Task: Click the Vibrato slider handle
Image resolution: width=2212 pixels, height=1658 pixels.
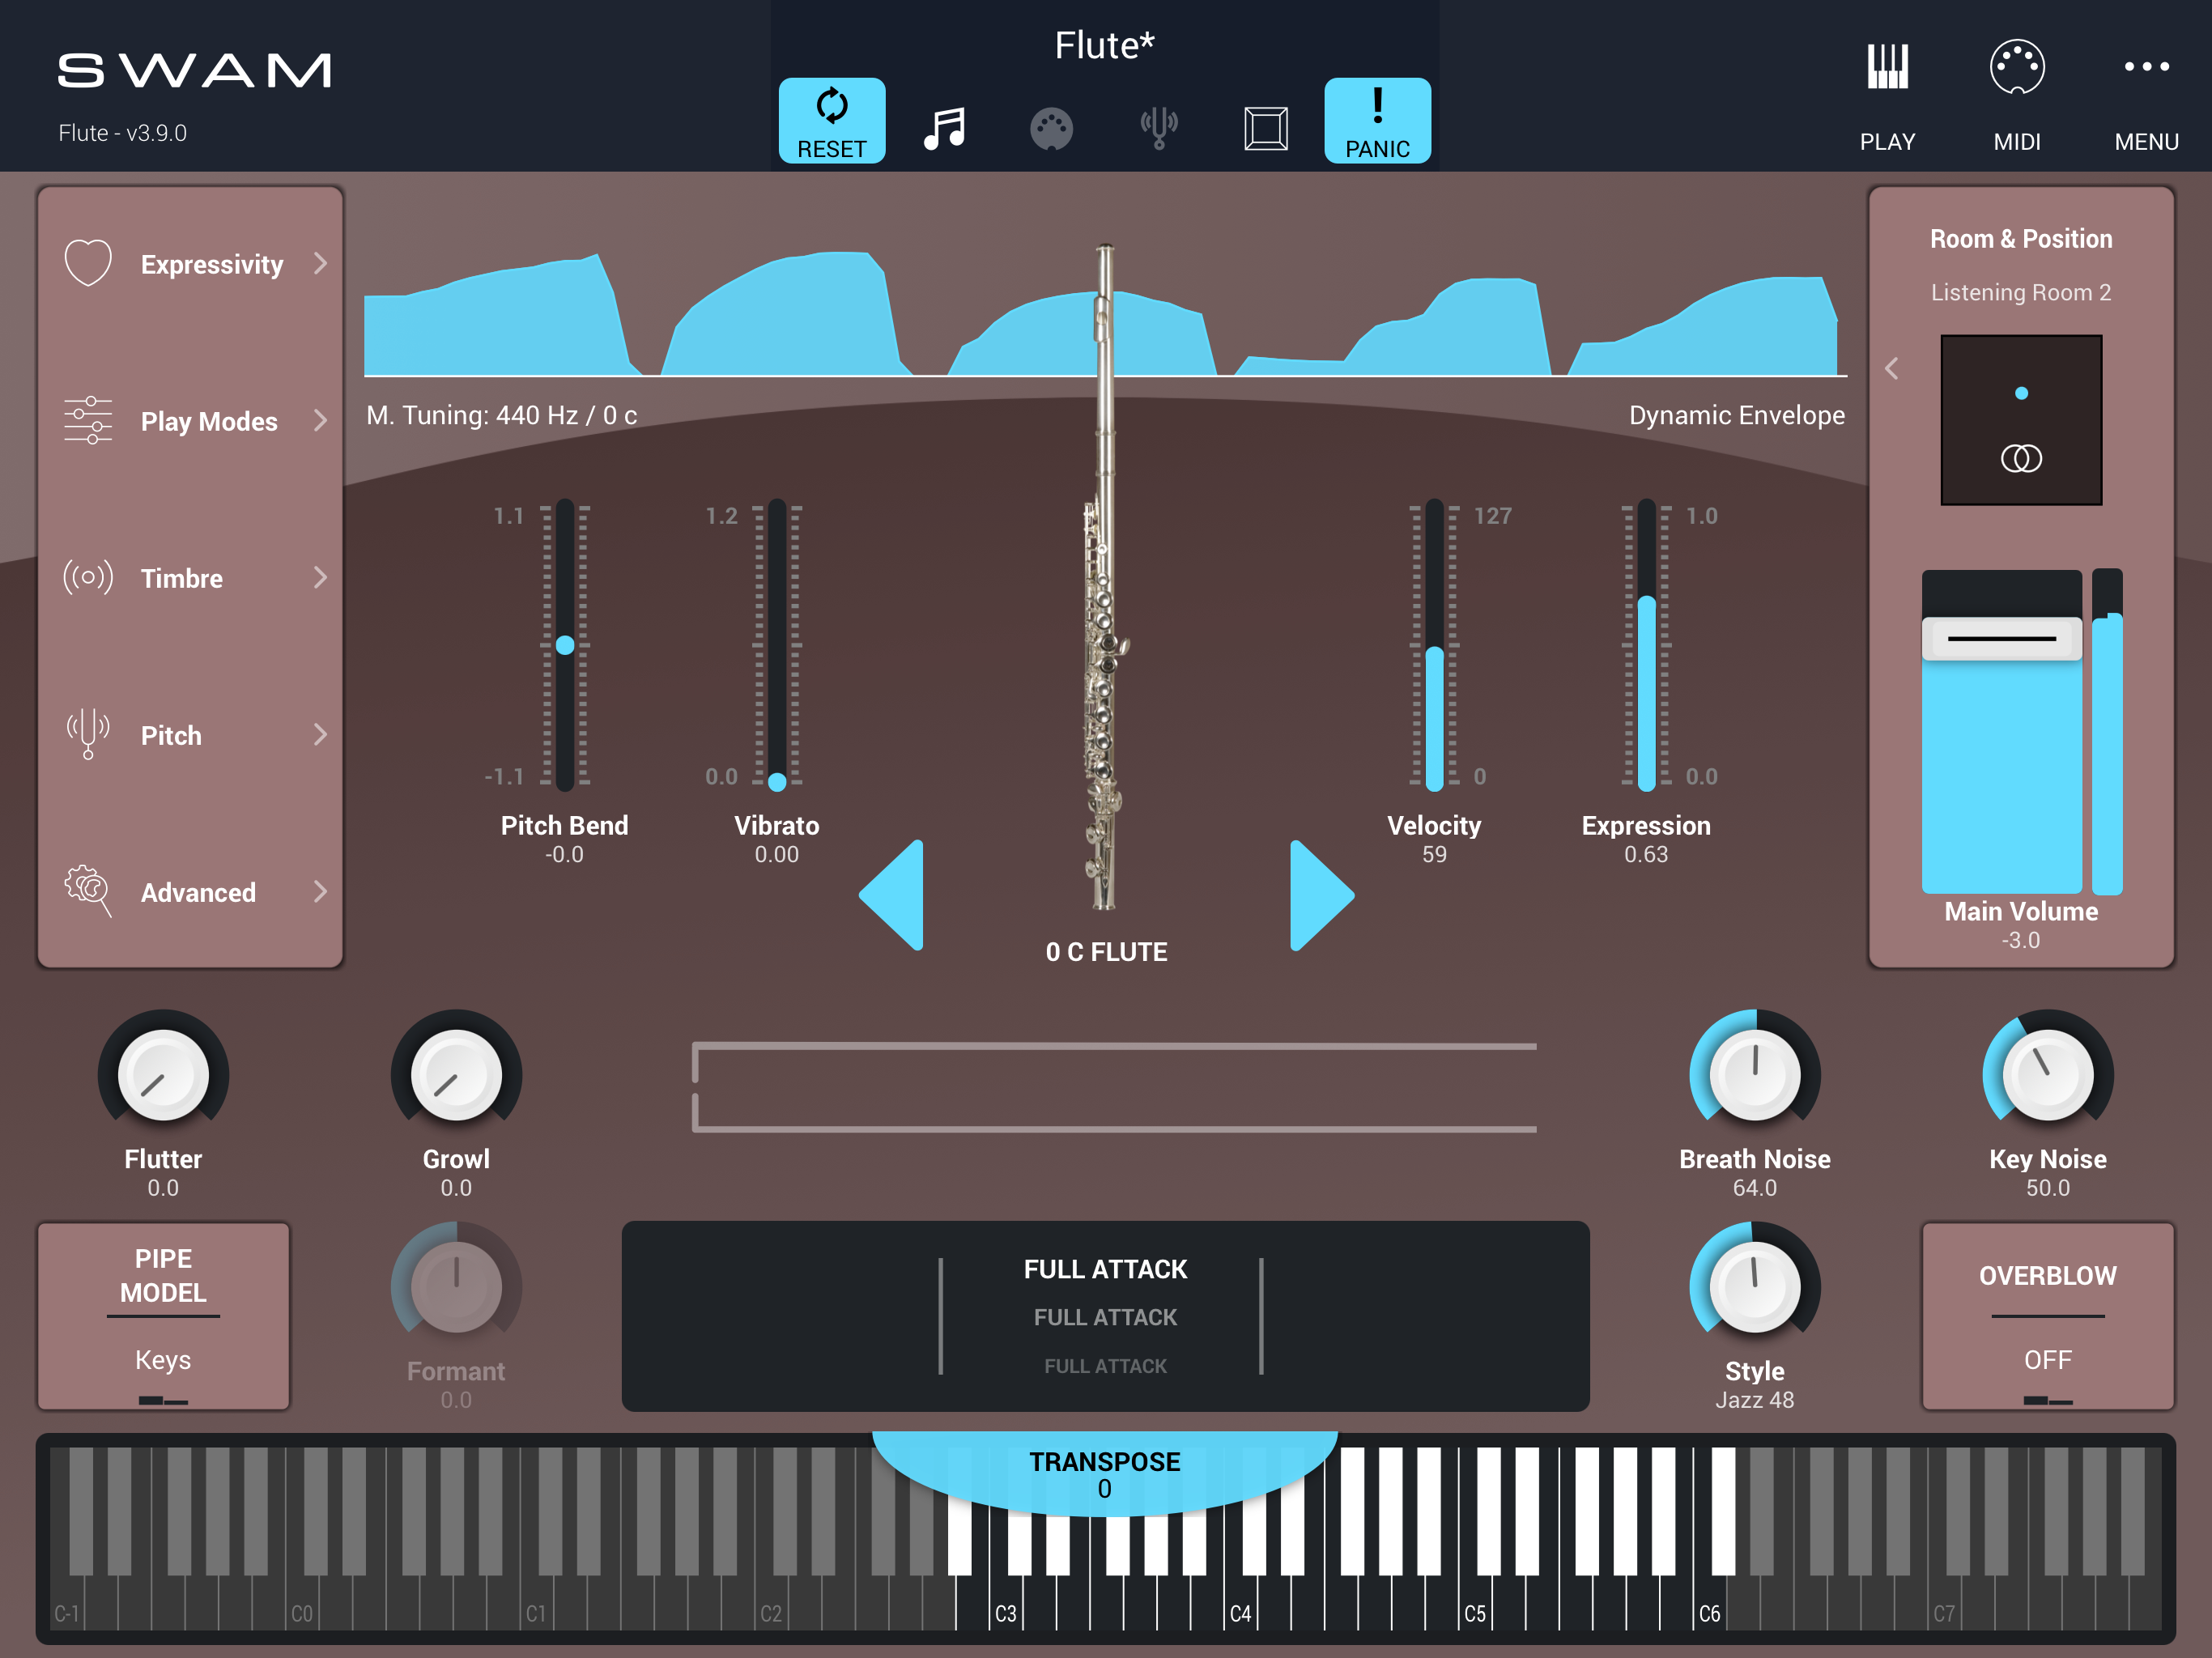Action: 777,781
